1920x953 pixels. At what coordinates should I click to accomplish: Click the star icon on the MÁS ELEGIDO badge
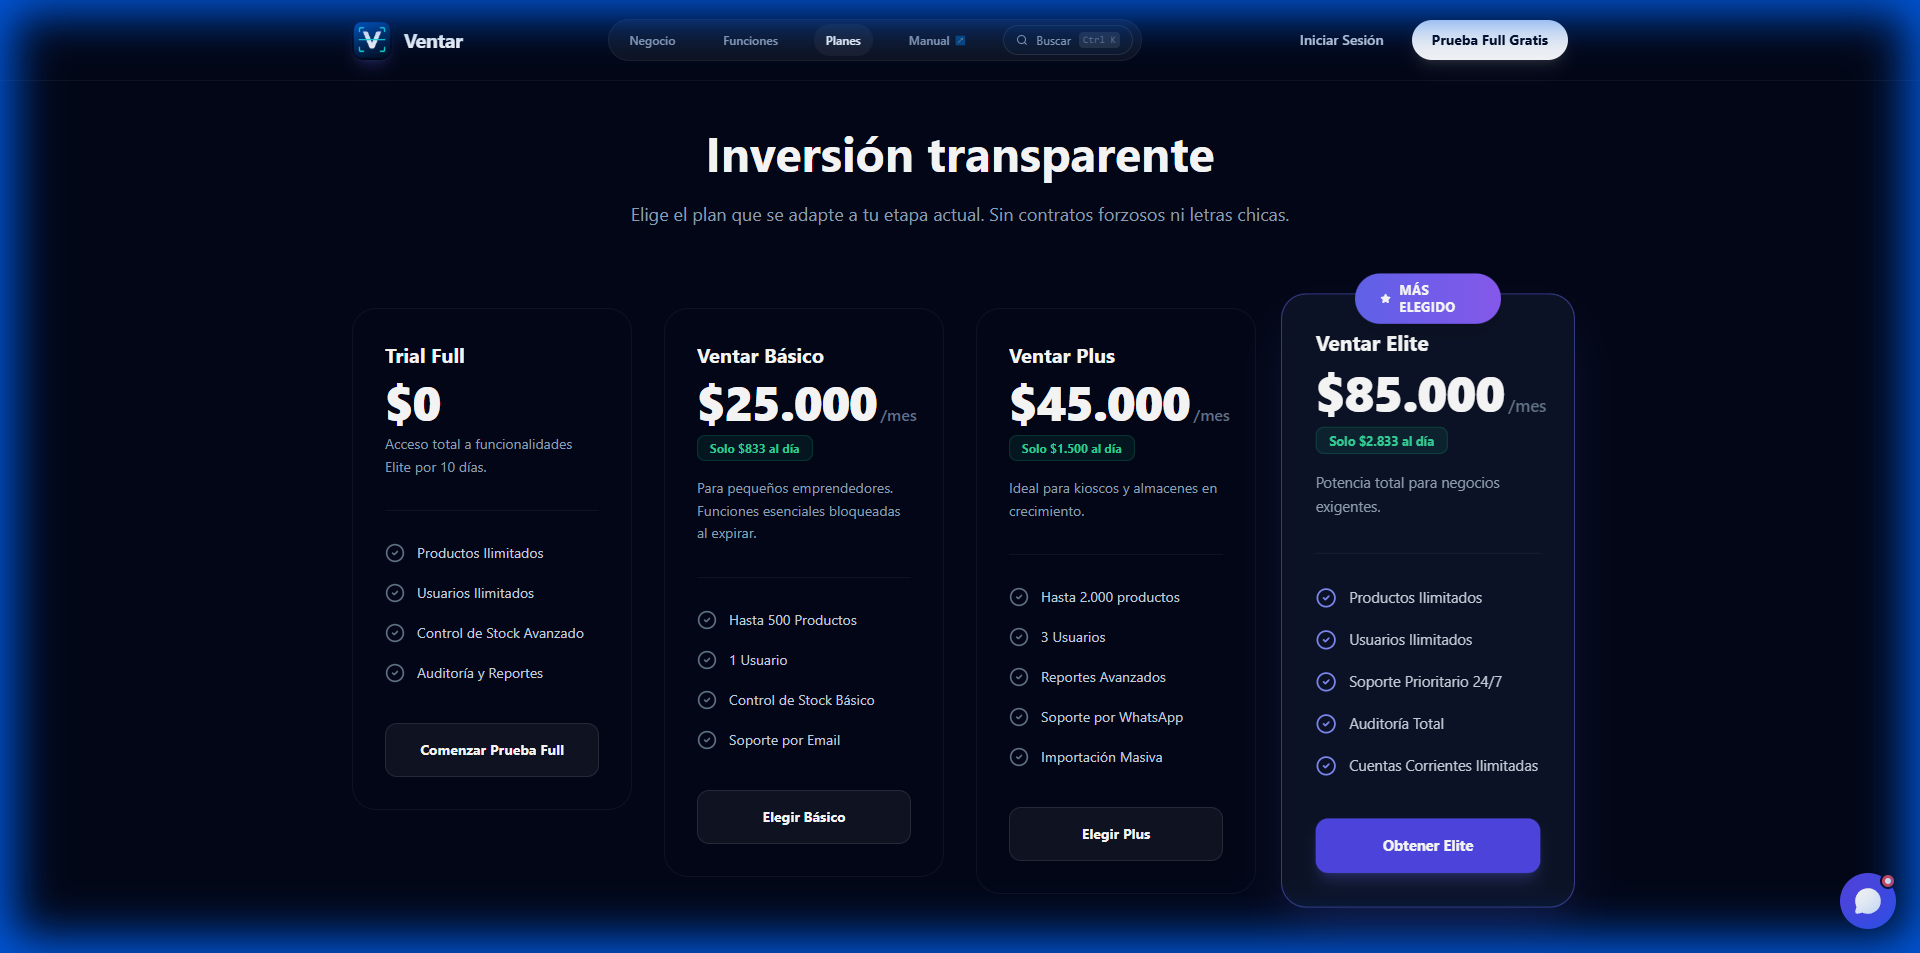click(1385, 298)
